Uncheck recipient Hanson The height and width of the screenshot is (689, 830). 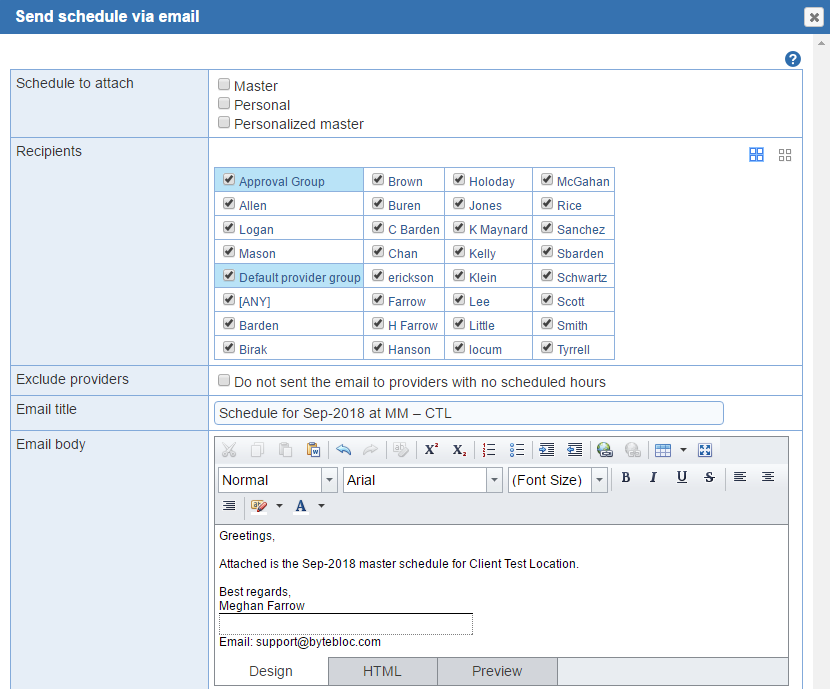coord(378,347)
